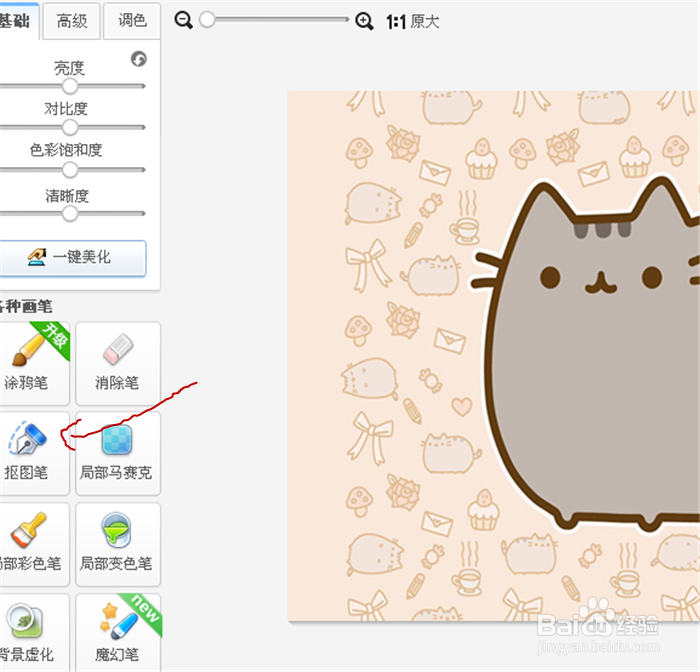Click the 亮度 brightness slider handle

pos(70,86)
